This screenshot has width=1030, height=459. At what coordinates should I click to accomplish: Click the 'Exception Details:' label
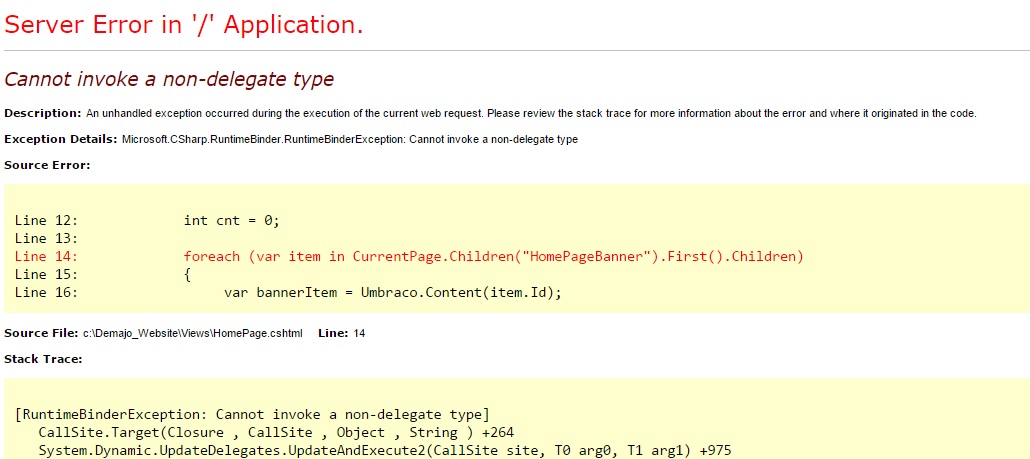pos(61,139)
